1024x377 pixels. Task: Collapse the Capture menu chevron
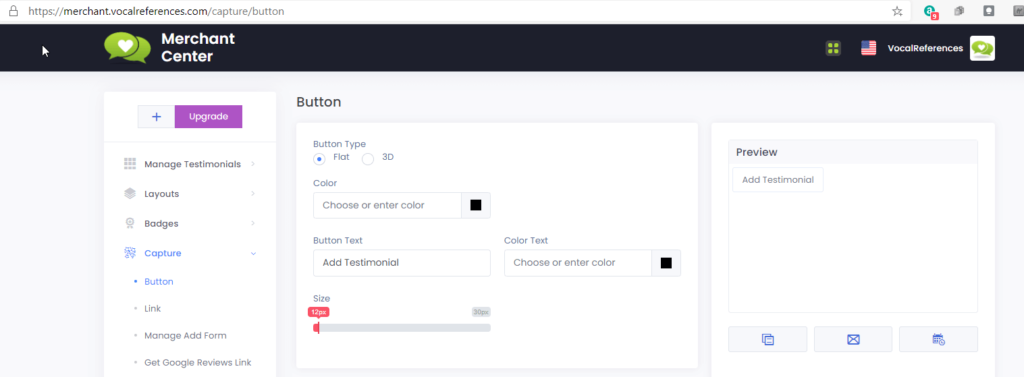[x=253, y=254]
